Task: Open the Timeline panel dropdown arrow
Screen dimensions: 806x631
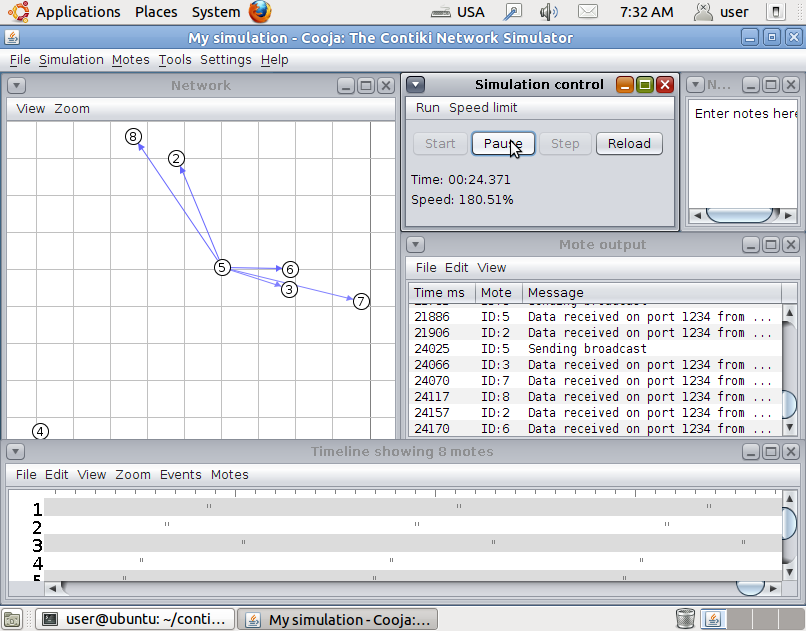Action: pos(15,452)
